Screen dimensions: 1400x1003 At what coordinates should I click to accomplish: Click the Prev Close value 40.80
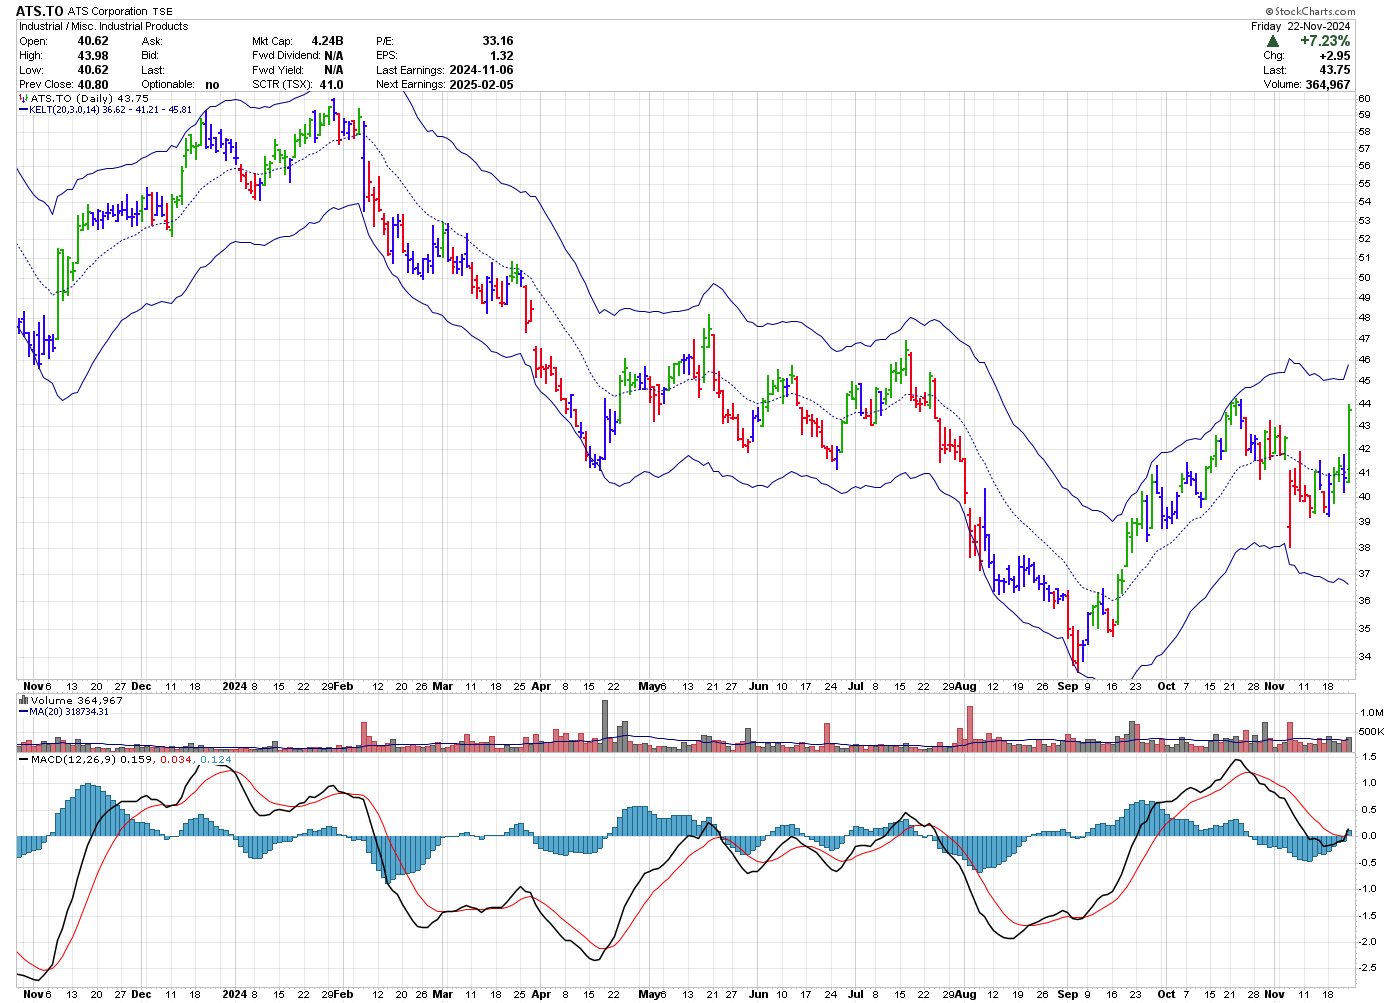click(x=93, y=85)
